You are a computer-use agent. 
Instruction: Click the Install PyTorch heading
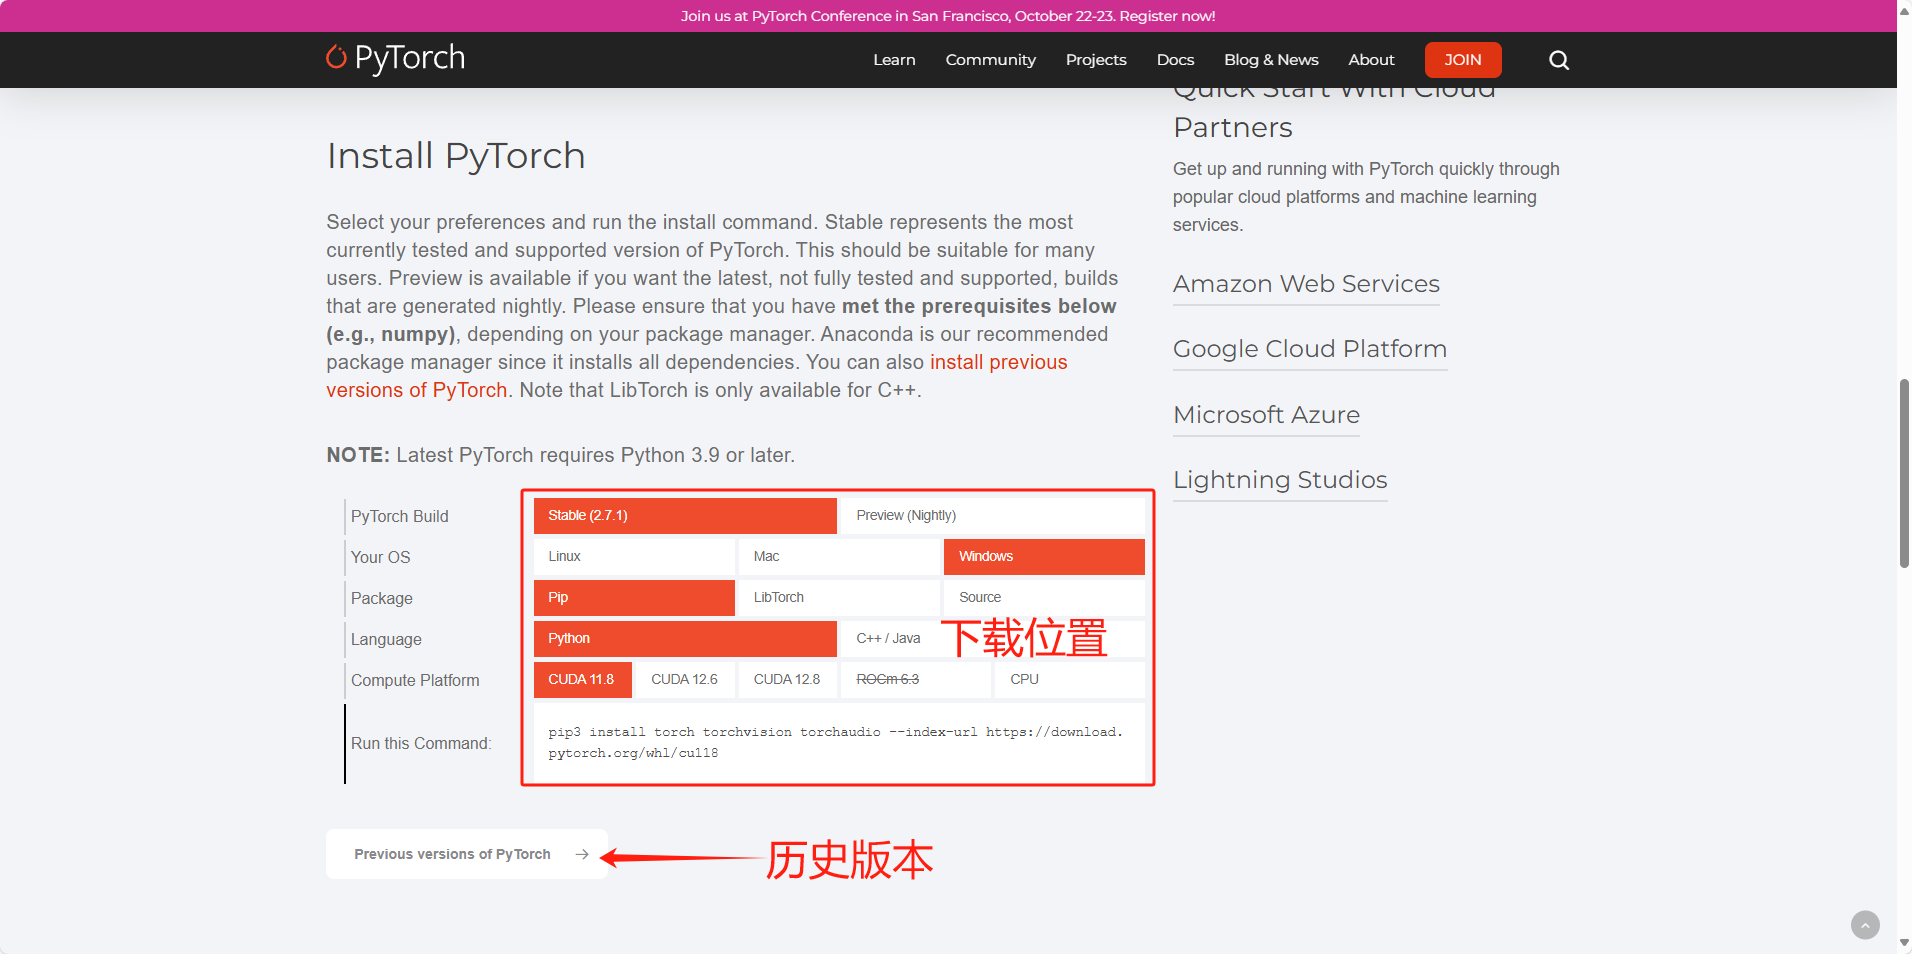coord(456,156)
